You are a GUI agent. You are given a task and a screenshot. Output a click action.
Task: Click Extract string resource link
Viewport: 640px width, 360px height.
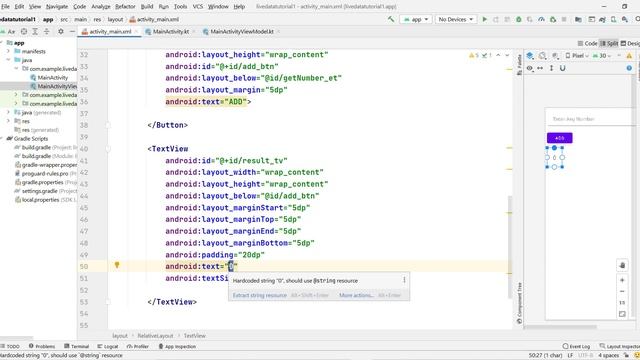(260, 295)
